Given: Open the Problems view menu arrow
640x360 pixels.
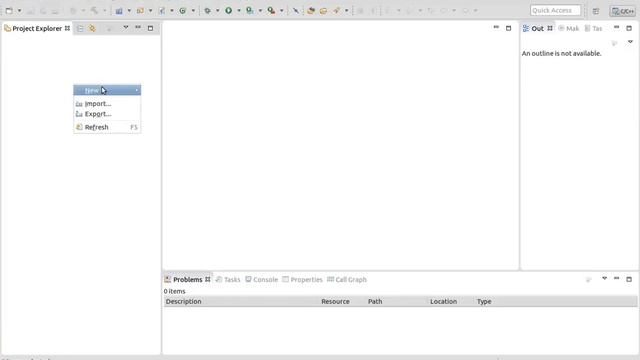Looking at the screenshot, I should tap(604, 278).
